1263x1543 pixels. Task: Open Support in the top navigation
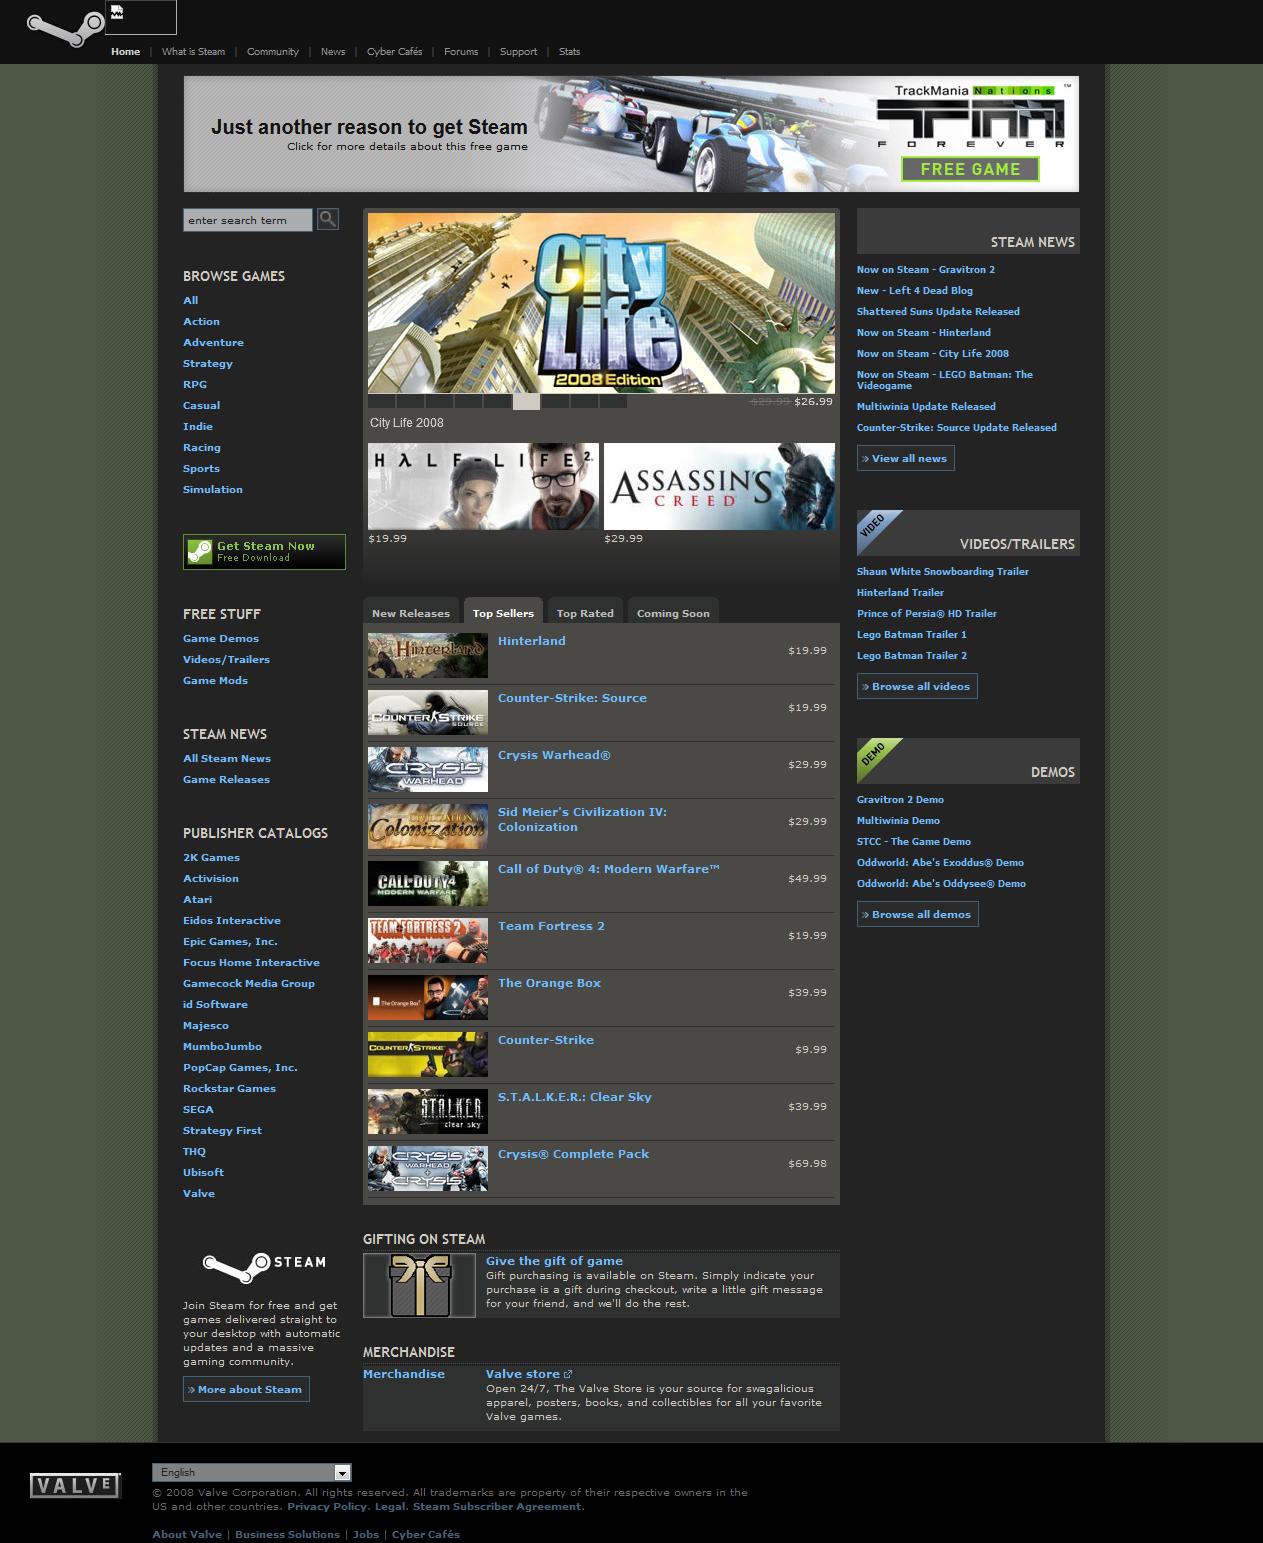point(518,52)
